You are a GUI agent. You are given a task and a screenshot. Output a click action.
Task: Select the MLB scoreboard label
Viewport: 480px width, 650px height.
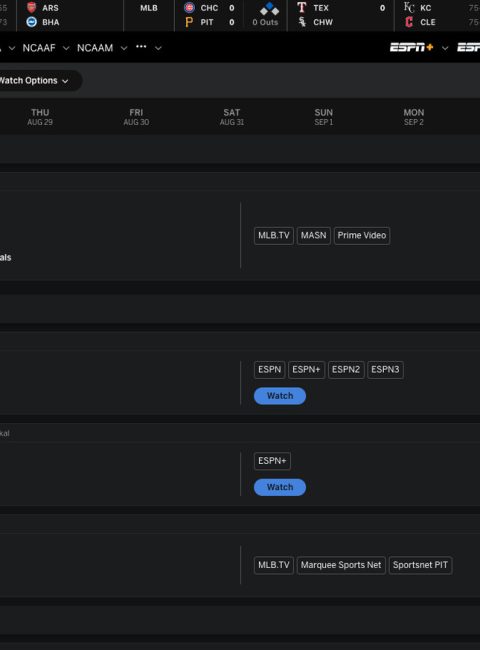[x=149, y=8]
